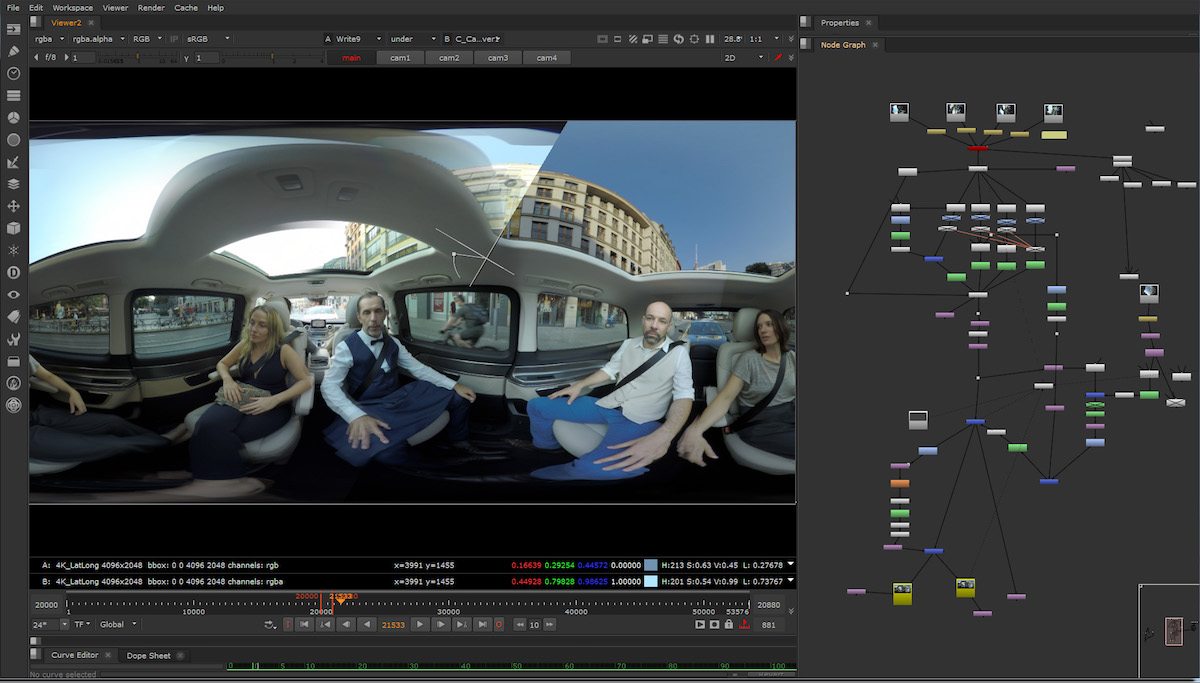1200x683 pixels.
Task: Click the light blue B-input color swatch
Action: pos(651,581)
